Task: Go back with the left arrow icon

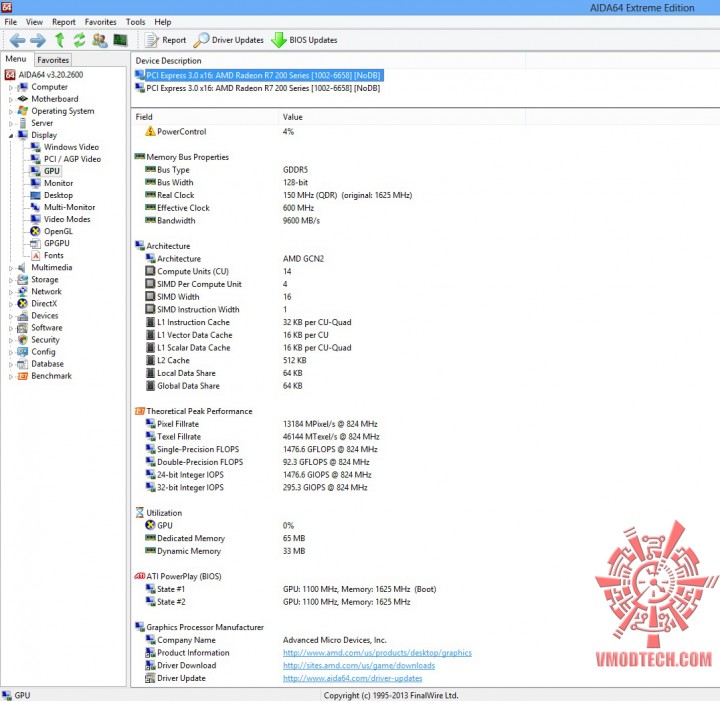Action: tap(17, 40)
